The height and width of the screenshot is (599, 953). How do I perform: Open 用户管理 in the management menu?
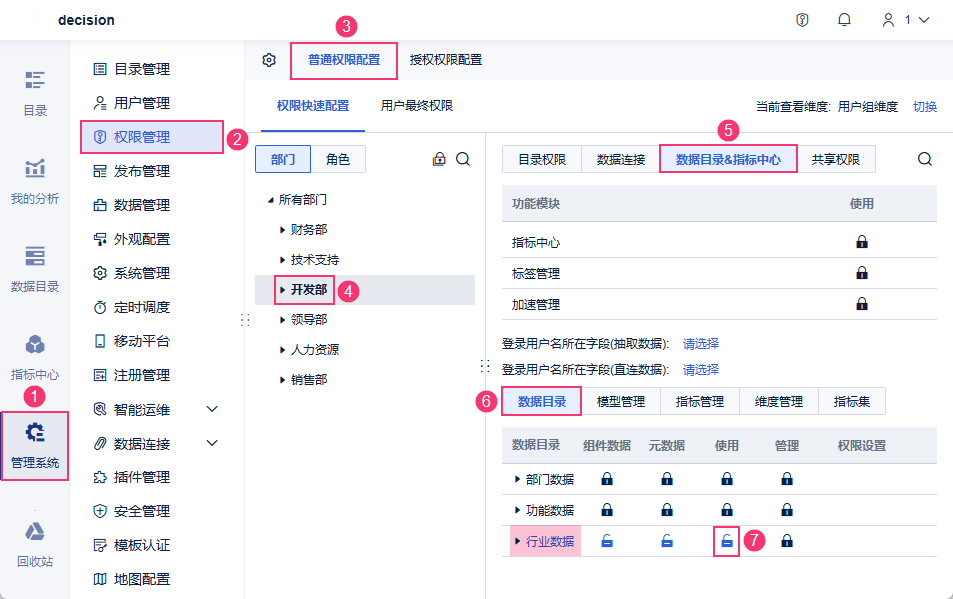point(141,103)
